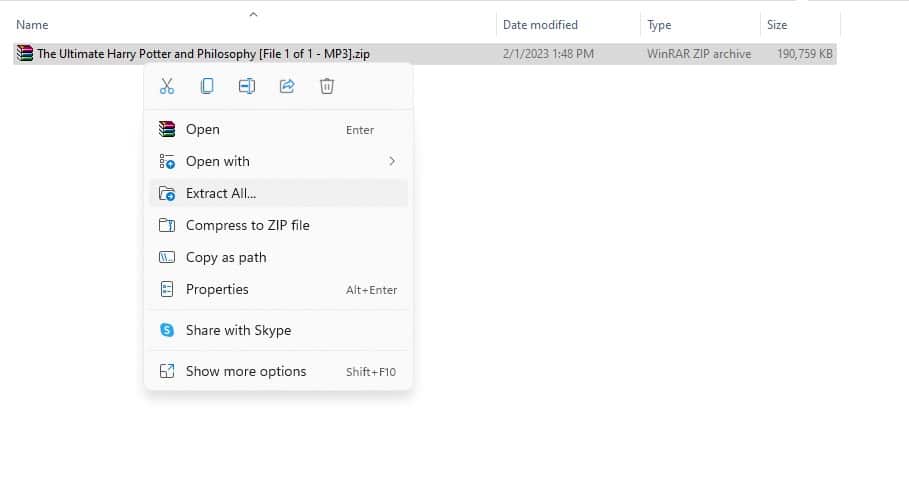The height and width of the screenshot is (502, 909).
Task: Select Share with Skype
Action: (x=278, y=330)
